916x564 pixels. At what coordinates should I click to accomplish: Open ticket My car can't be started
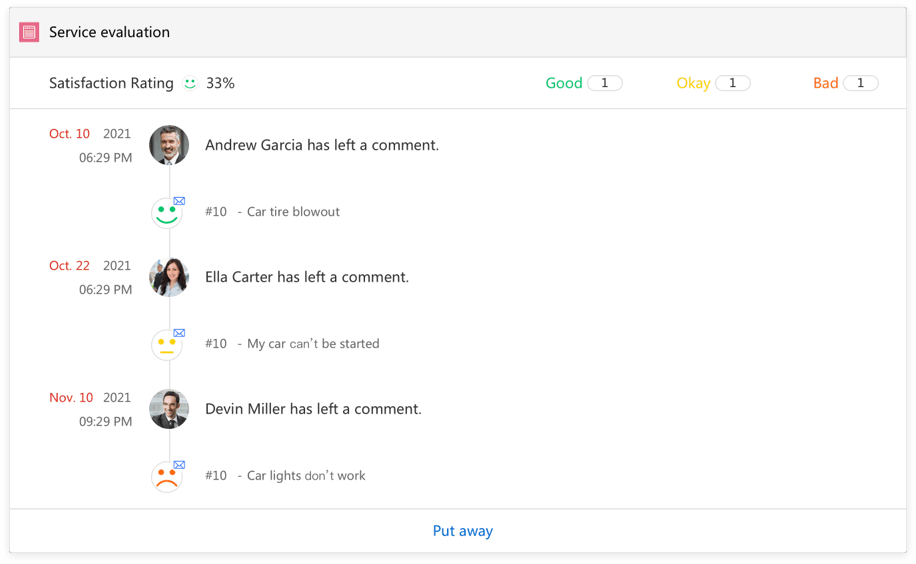click(312, 344)
